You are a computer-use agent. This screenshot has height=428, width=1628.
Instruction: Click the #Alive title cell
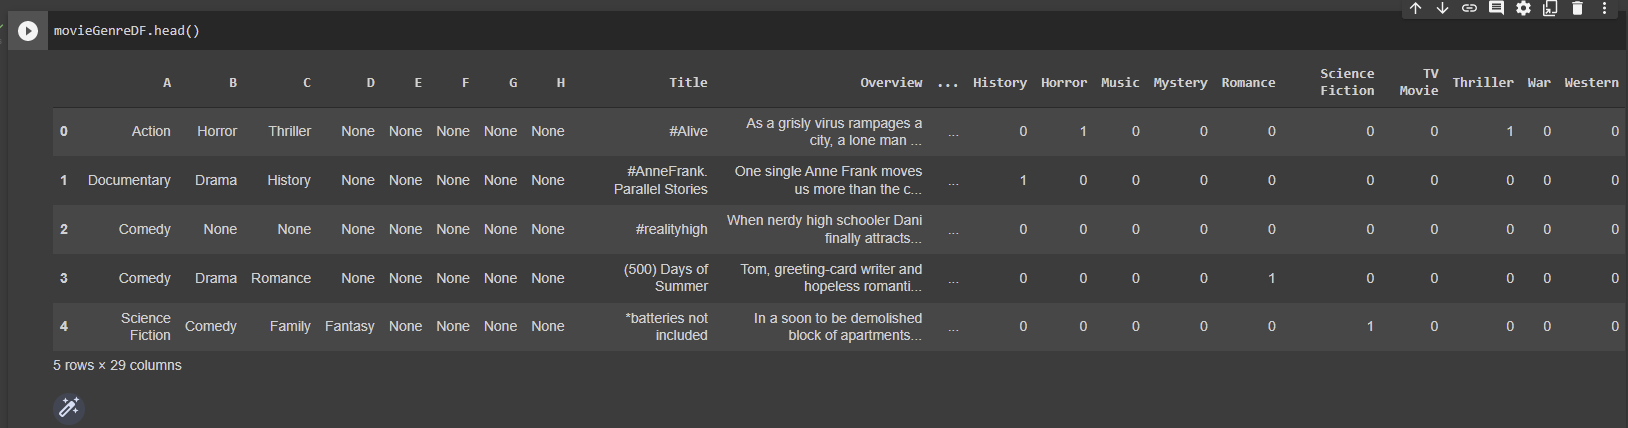(x=688, y=131)
